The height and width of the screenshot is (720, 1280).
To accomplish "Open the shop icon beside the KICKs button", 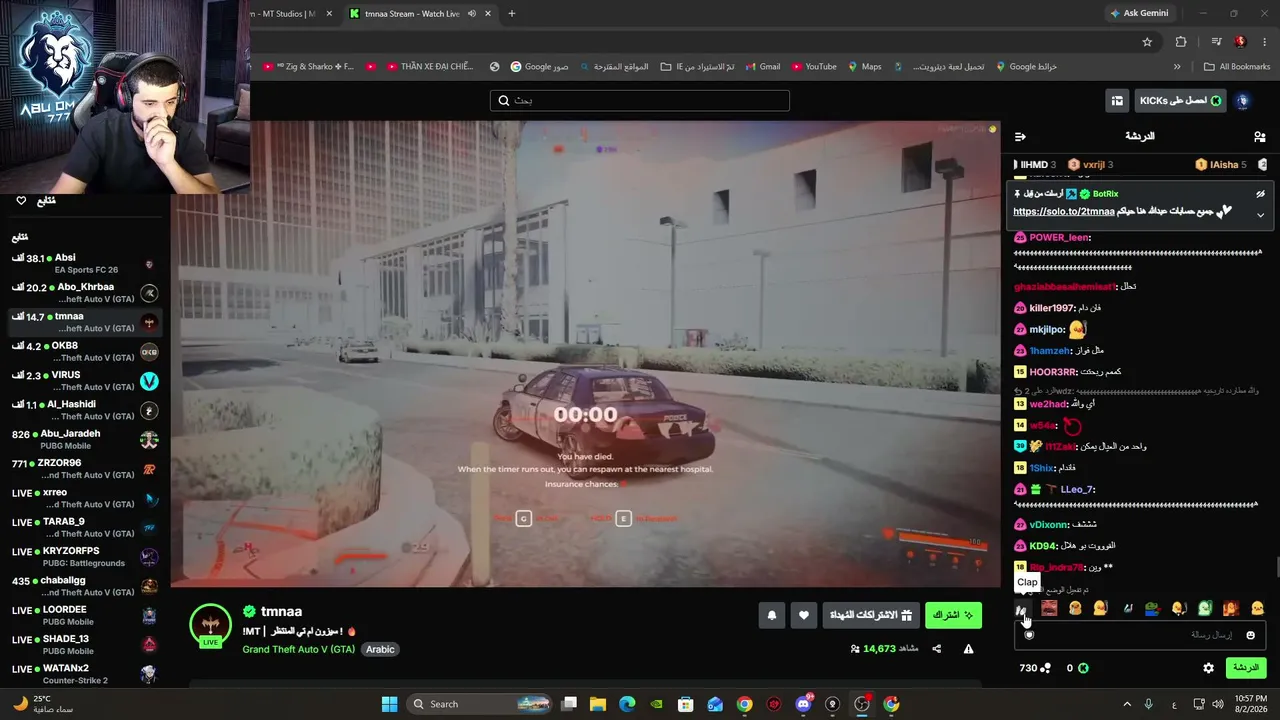I will (1117, 101).
